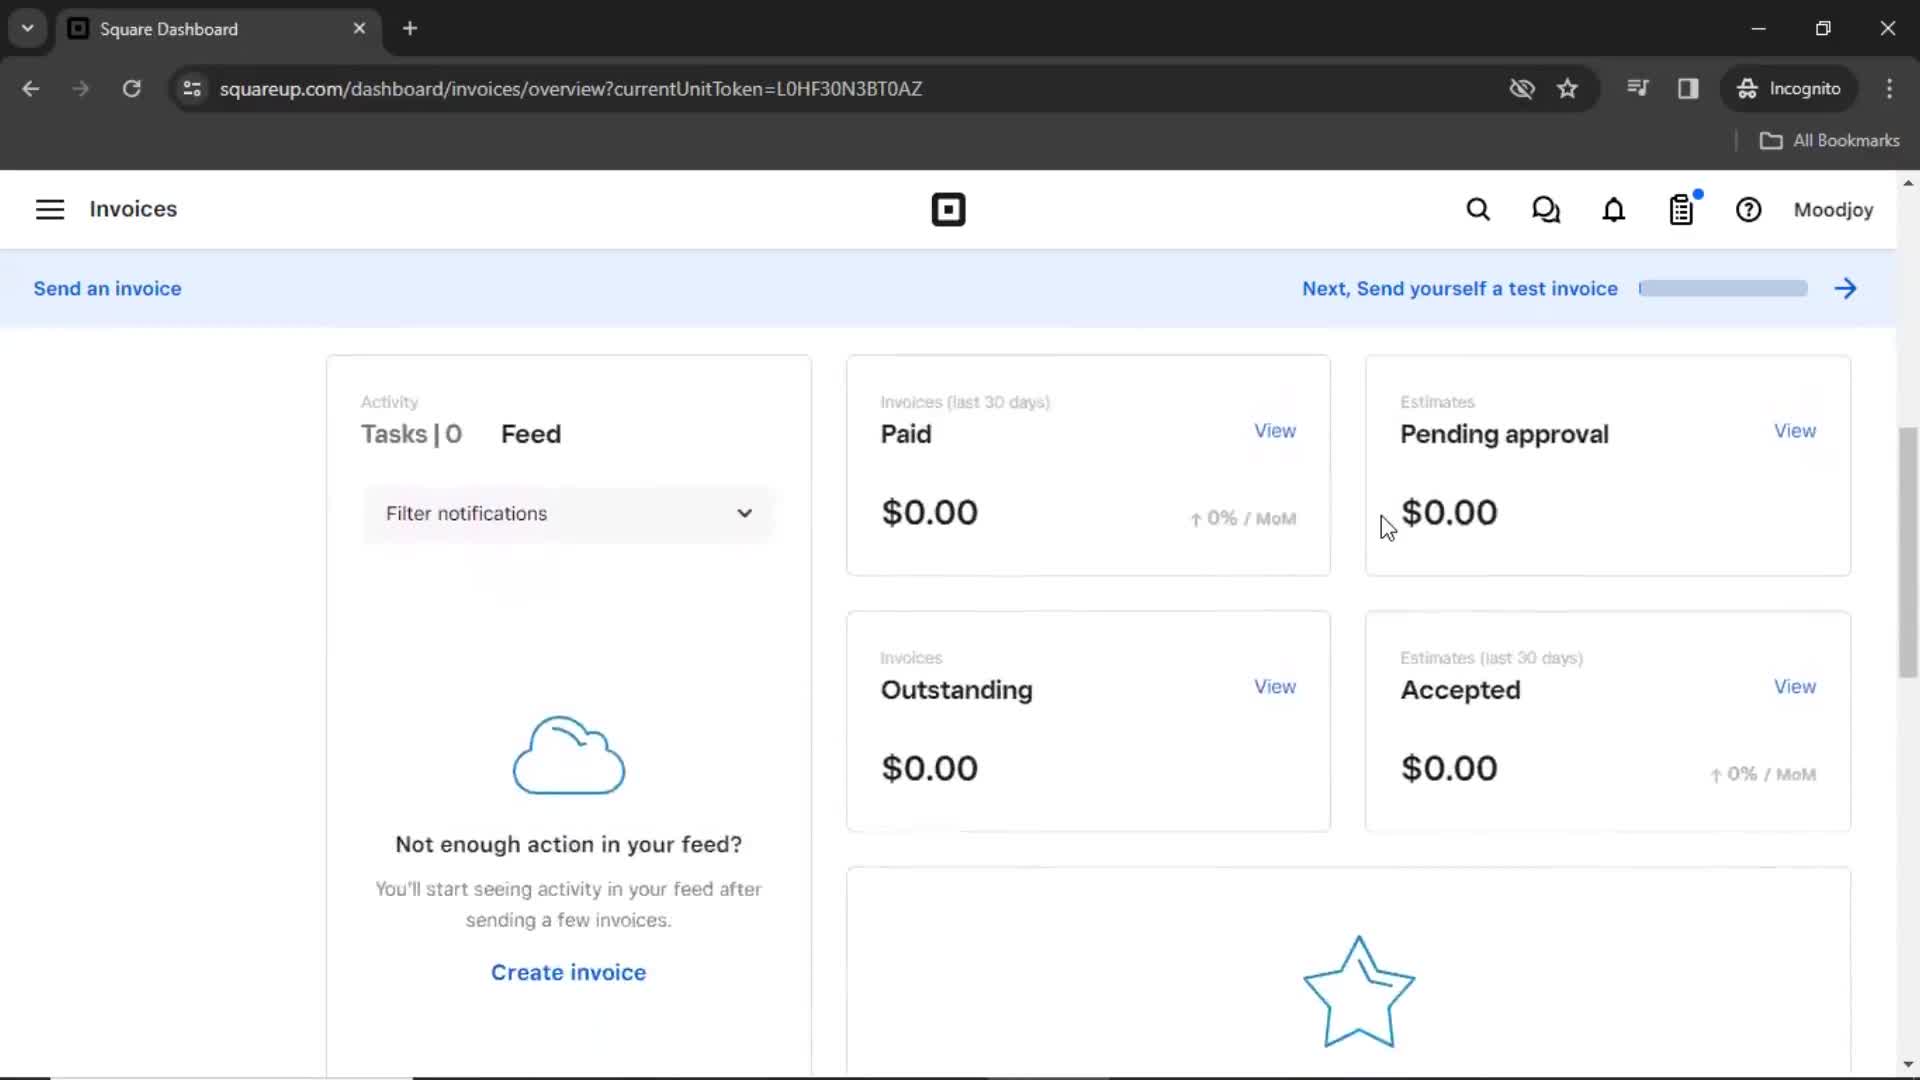Open the view site information icon
The height and width of the screenshot is (1080, 1920).
click(x=192, y=88)
